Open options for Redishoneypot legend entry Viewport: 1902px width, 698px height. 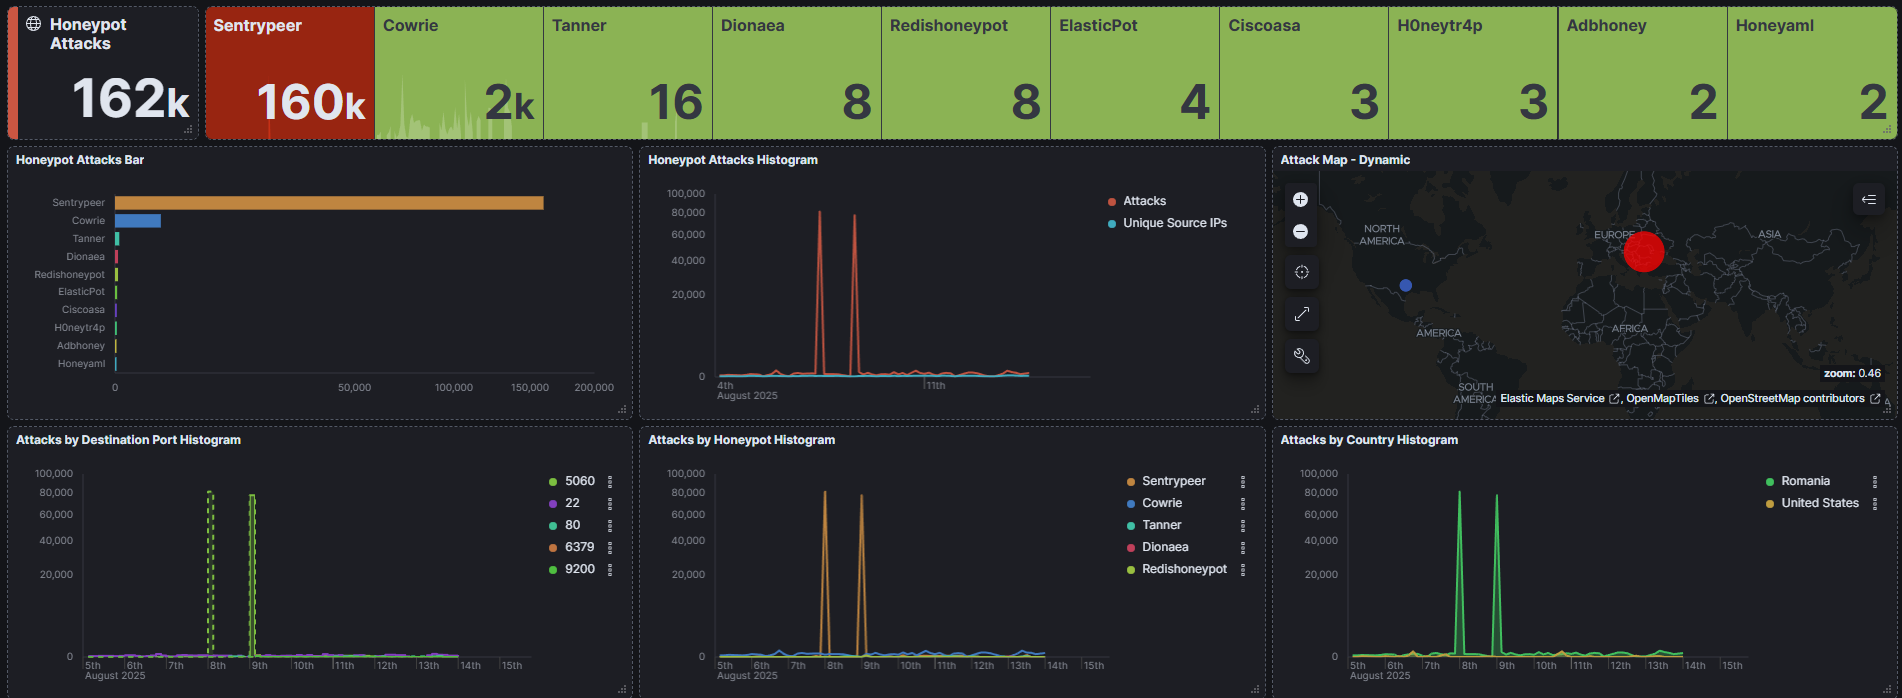click(1243, 569)
